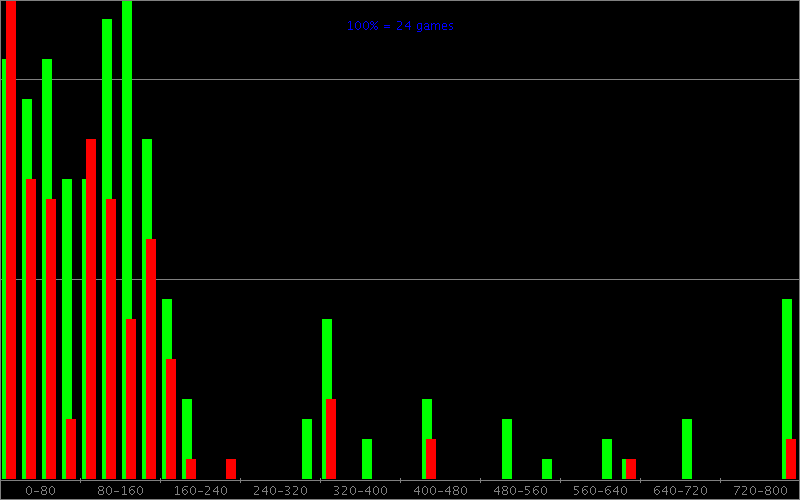Click the green bar in 640-720 range
Viewport: 800px width, 500px height.
[687, 449]
